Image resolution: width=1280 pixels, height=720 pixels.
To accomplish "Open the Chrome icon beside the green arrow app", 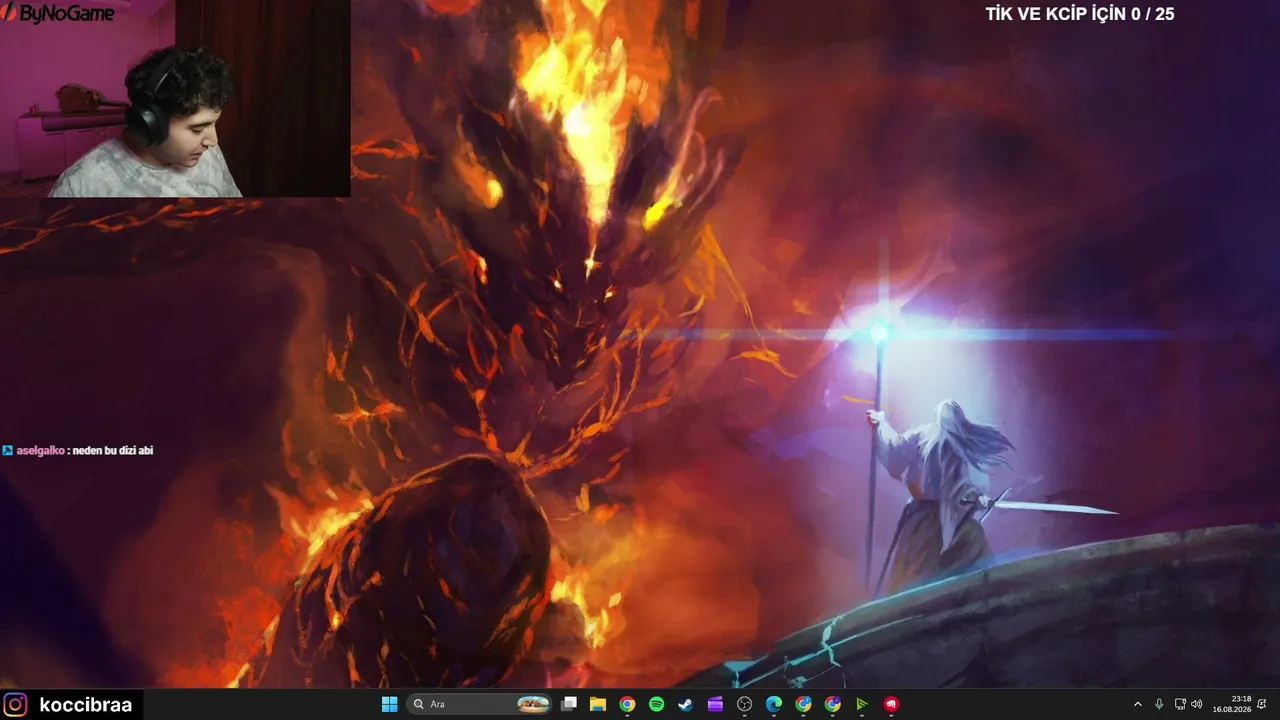I will (832, 704).
